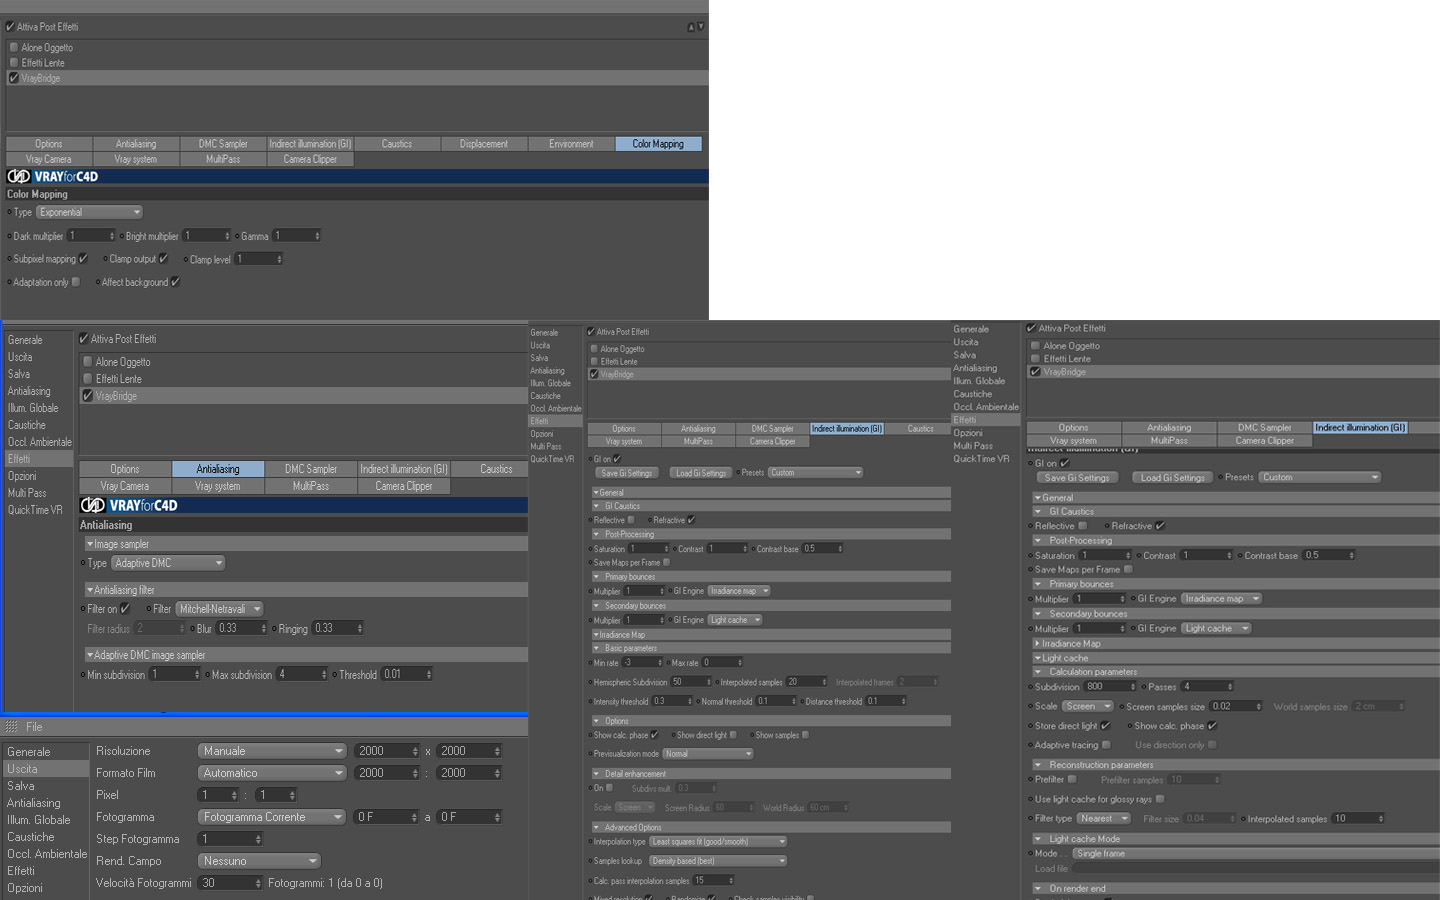Enable the Adaptation only checkbox
This screenshot has width=1440, height=900.
[76, 282]
